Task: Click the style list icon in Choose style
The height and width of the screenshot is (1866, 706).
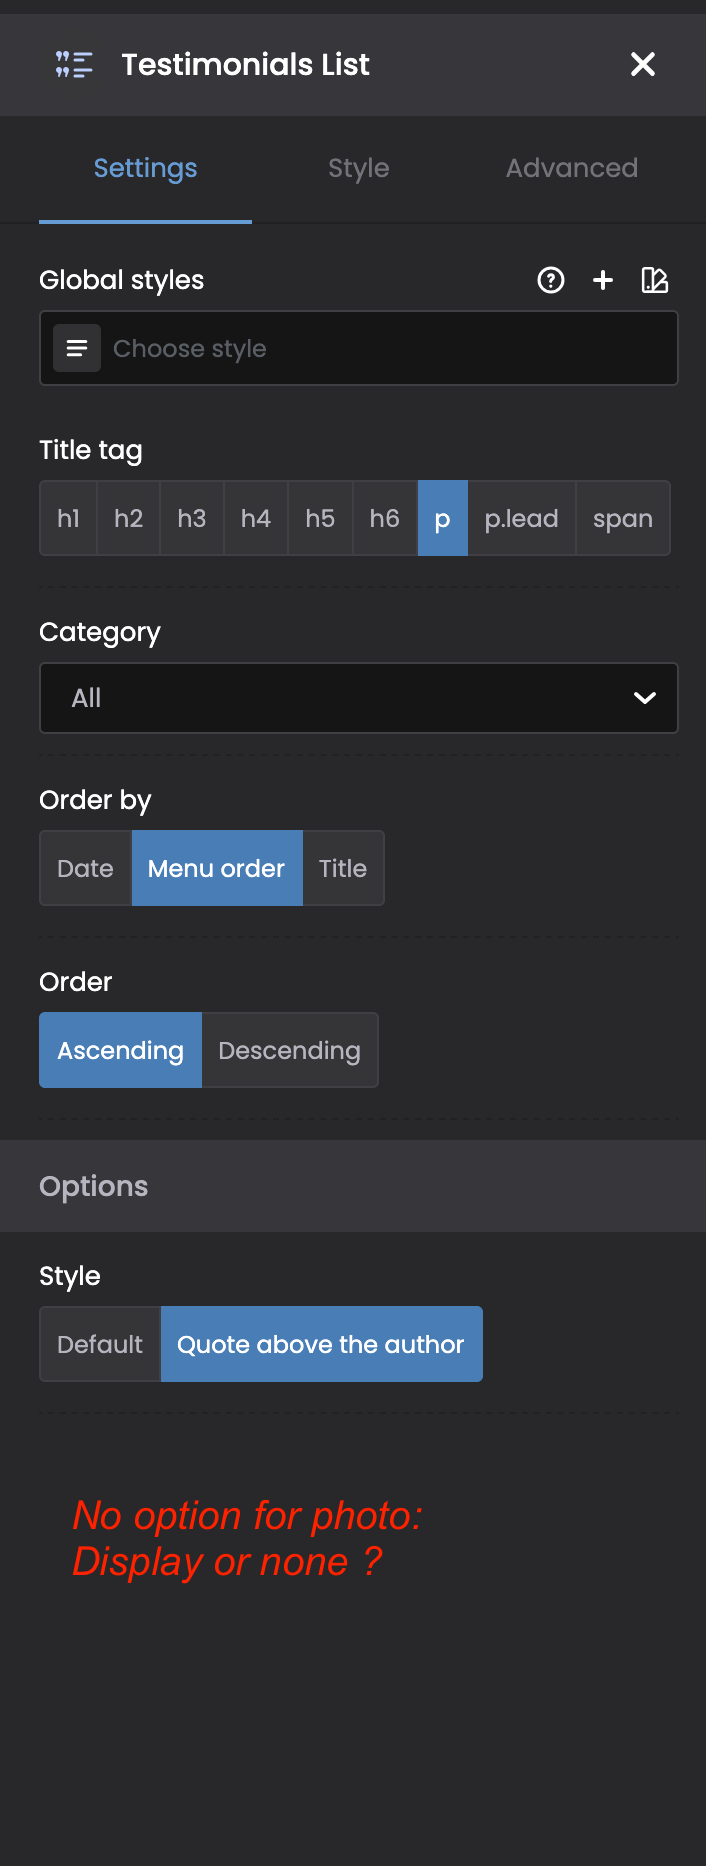Action: click(x=77, y=348)
